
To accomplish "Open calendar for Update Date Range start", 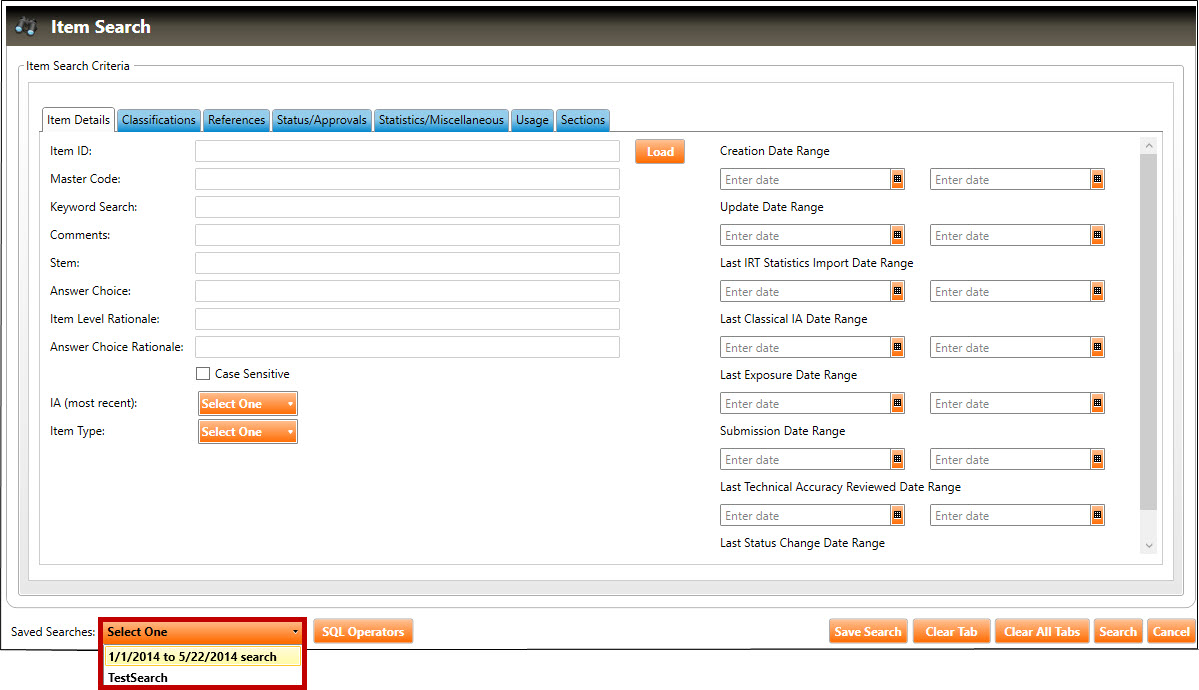I will [897, 235].
